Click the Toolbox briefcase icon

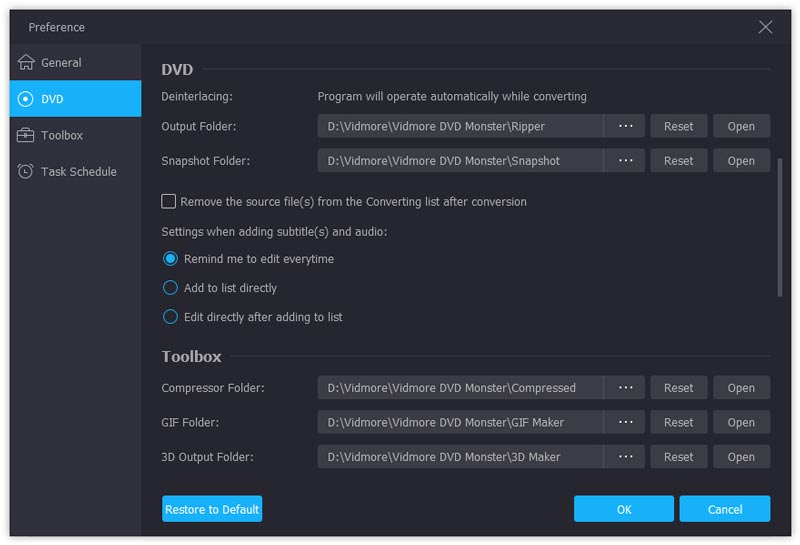(25, 135)
